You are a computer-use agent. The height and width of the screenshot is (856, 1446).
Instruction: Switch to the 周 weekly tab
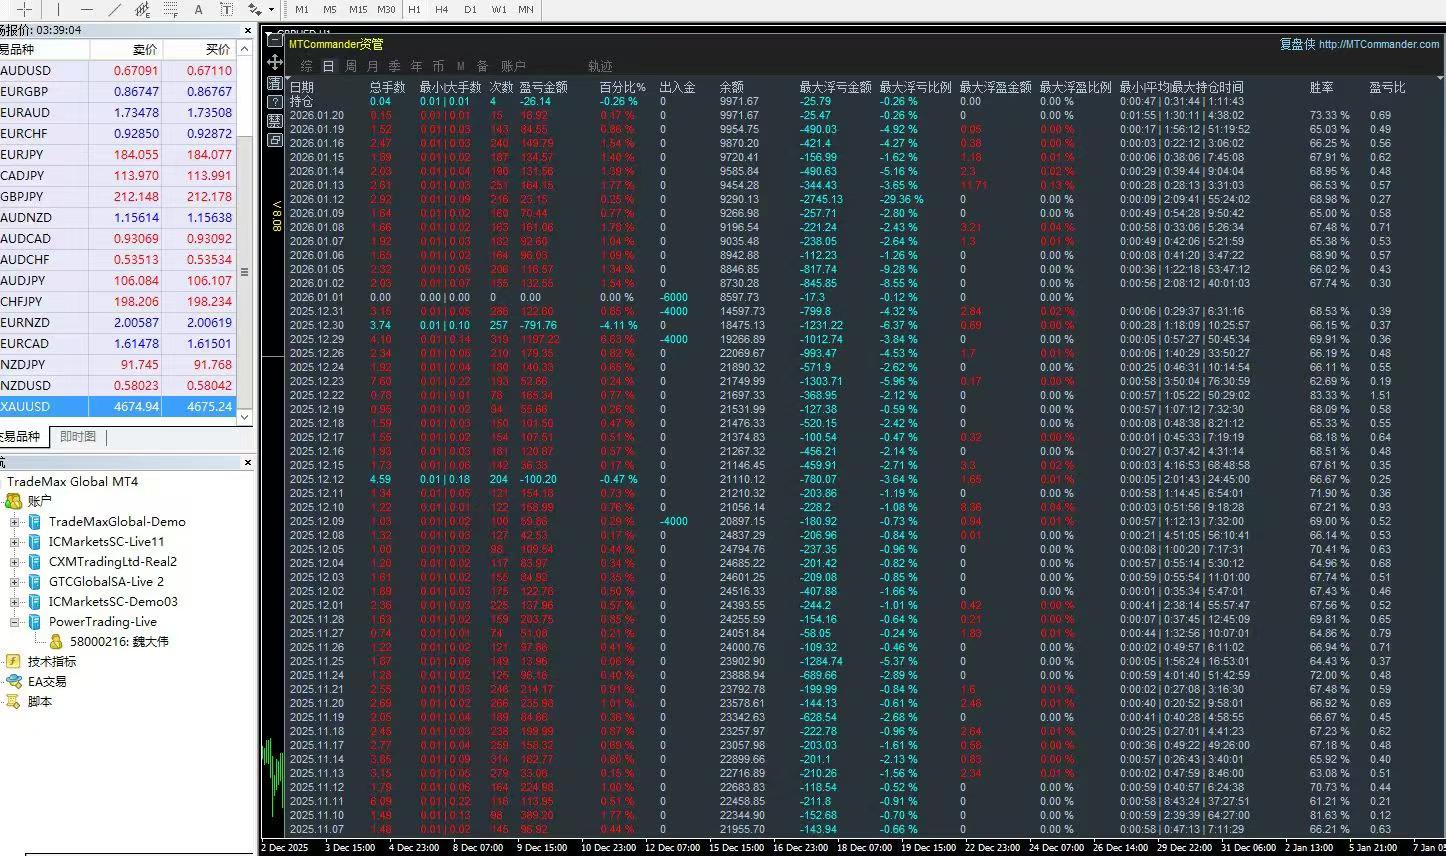point(351,66)
